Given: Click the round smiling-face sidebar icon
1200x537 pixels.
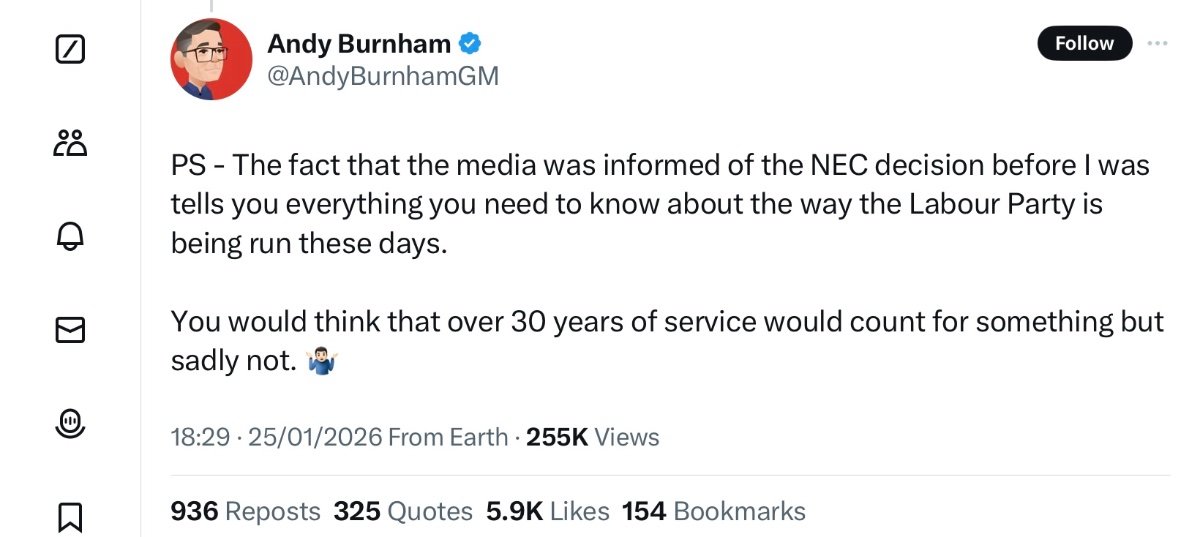Looking at the screenshot, I should click(70, 424).
